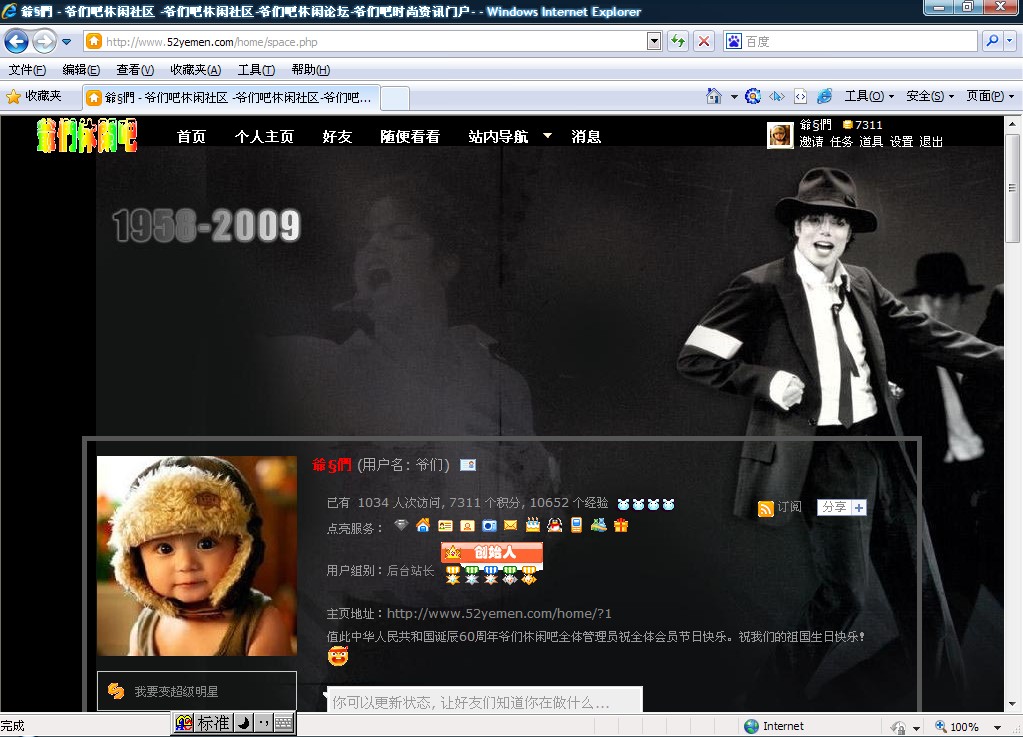
Task: Click the red Stop loading icon
Action: [704, 42]
